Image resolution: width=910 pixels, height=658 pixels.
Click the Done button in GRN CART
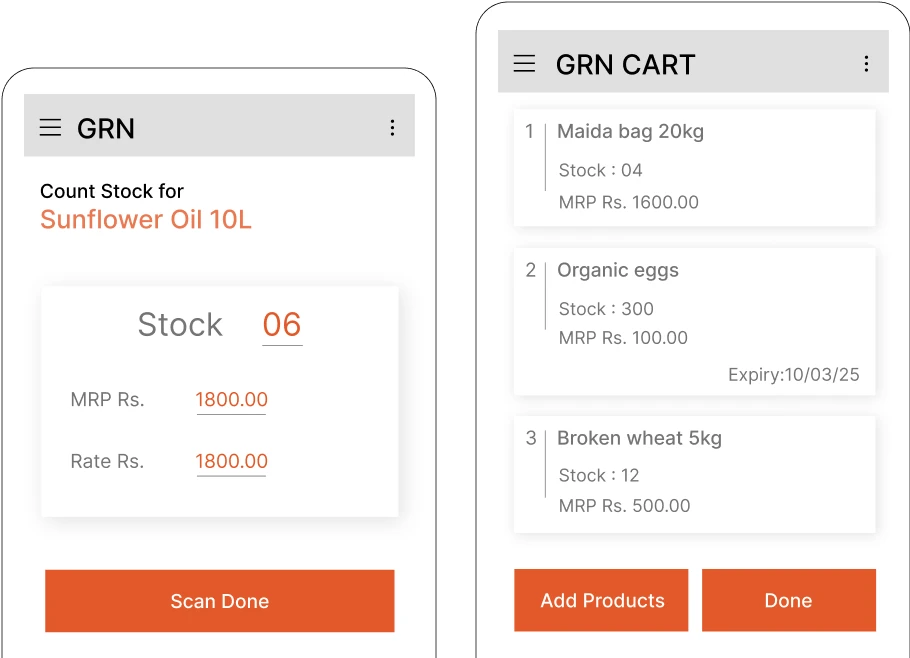pyautogui.click(x=789, y=600)
